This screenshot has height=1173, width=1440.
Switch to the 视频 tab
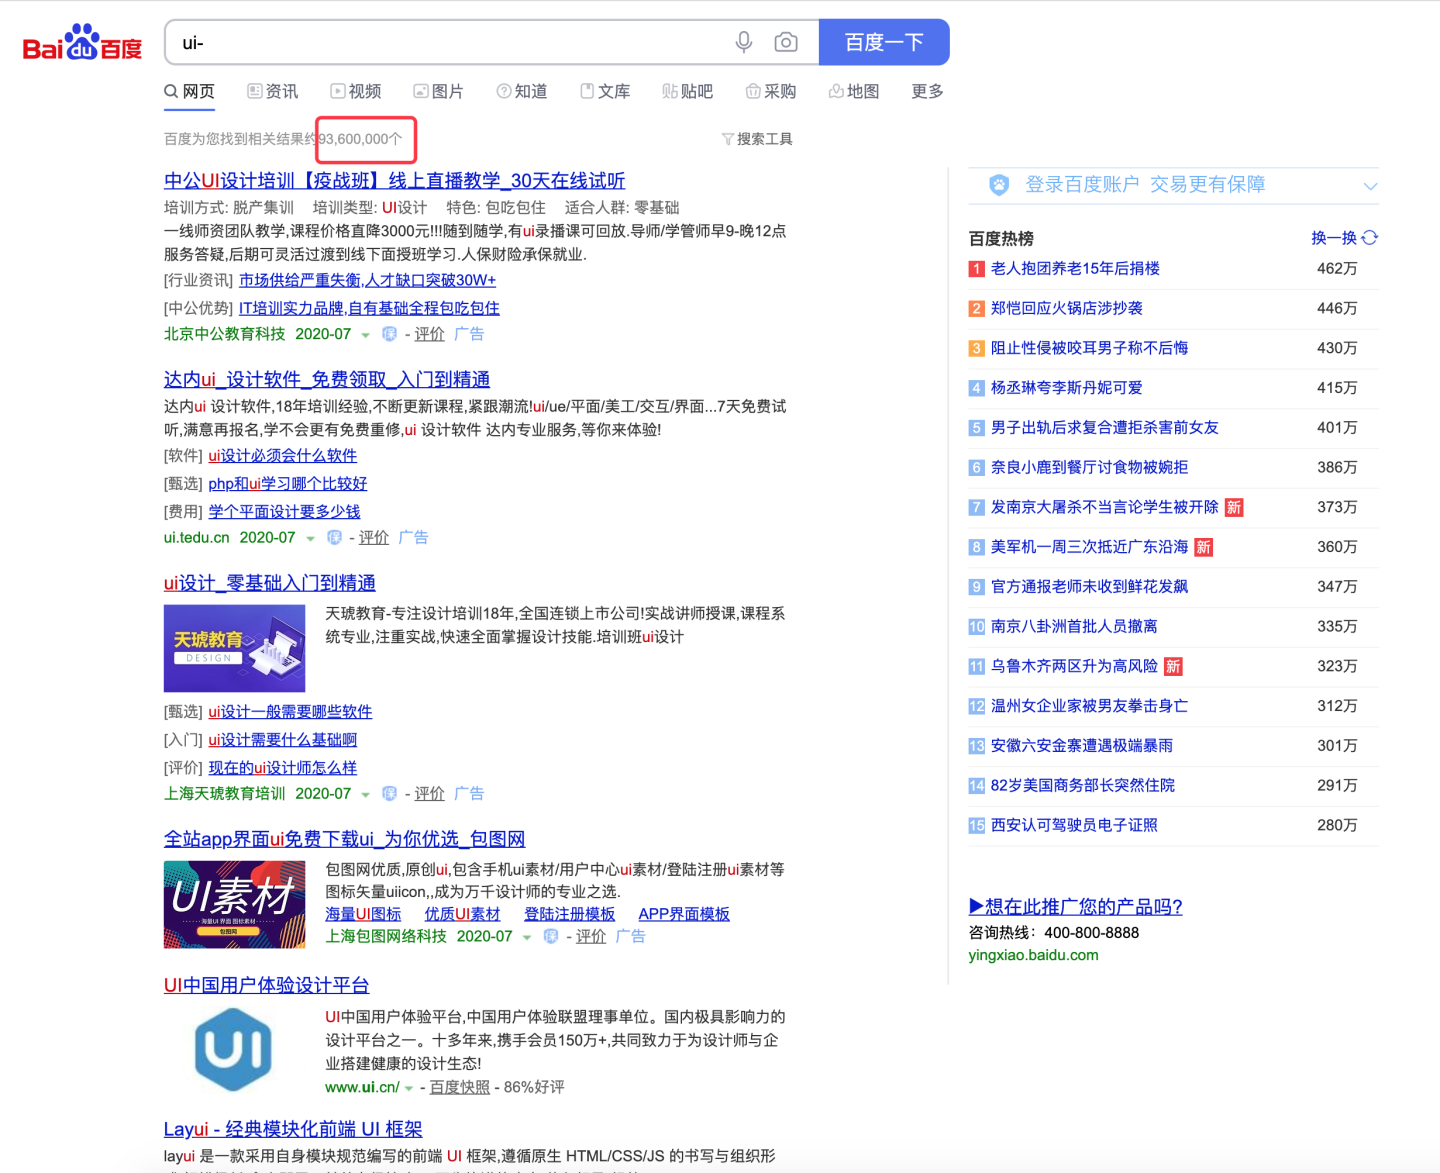(x=356, y=91)
